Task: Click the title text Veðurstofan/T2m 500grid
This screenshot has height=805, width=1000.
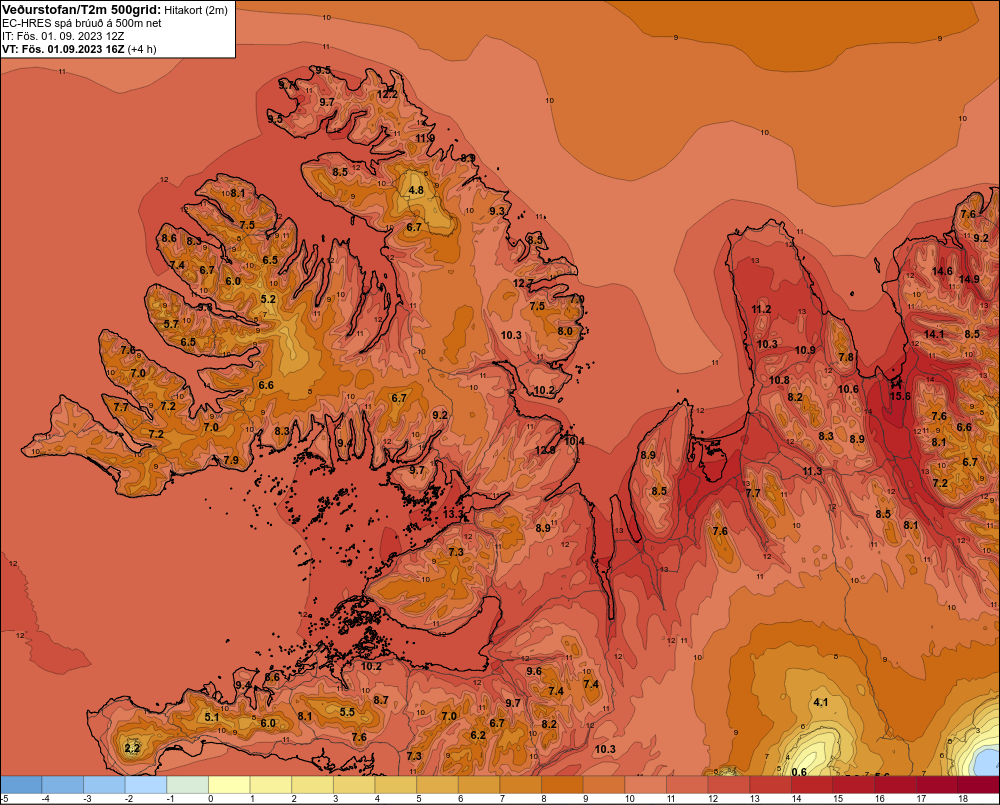Action: pyautogui.click(x=82, y=10)
